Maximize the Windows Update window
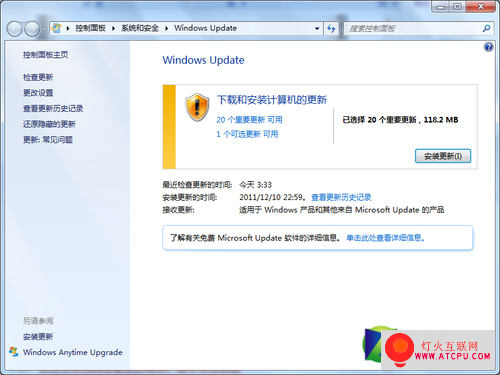This screenshot has width=500, height=375. point(458,7)
